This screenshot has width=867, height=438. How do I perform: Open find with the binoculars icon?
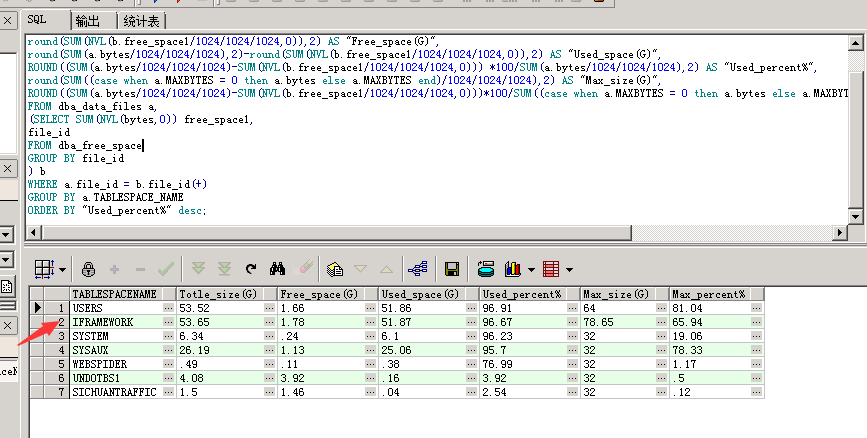click(x=279, y=269)
